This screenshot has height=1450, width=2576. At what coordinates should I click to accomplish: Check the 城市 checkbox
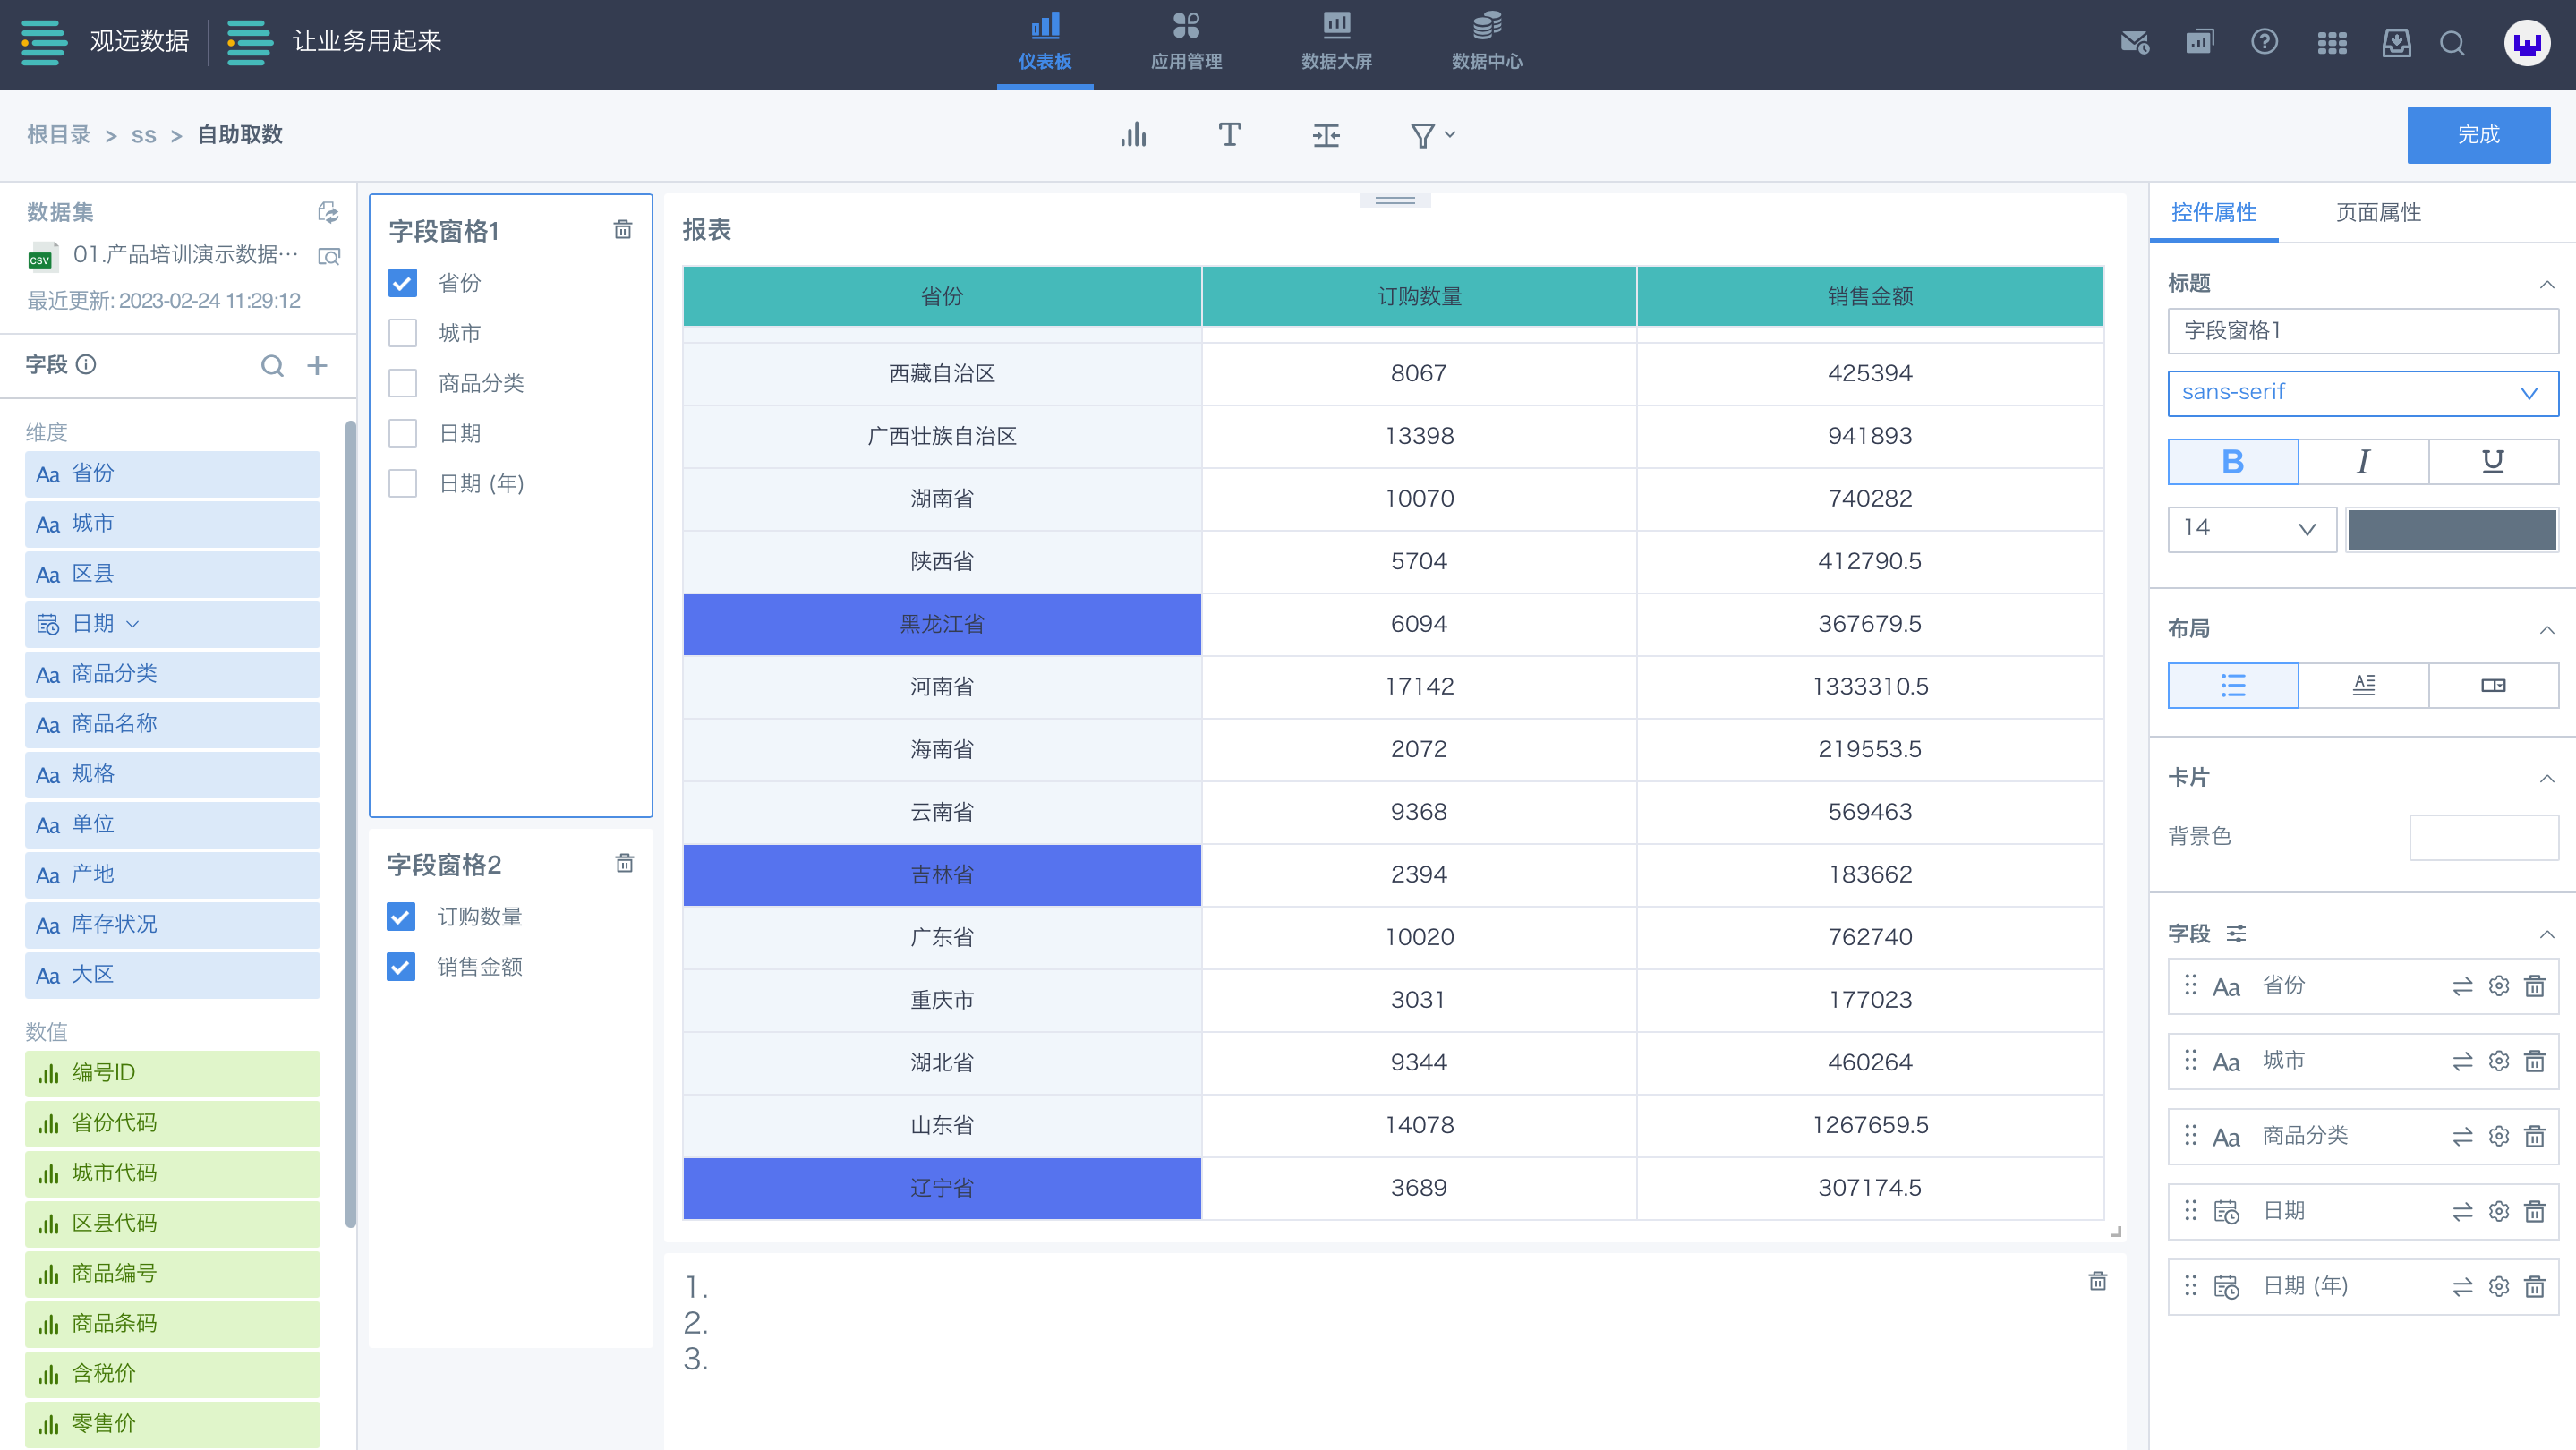[x=402, y=333]
